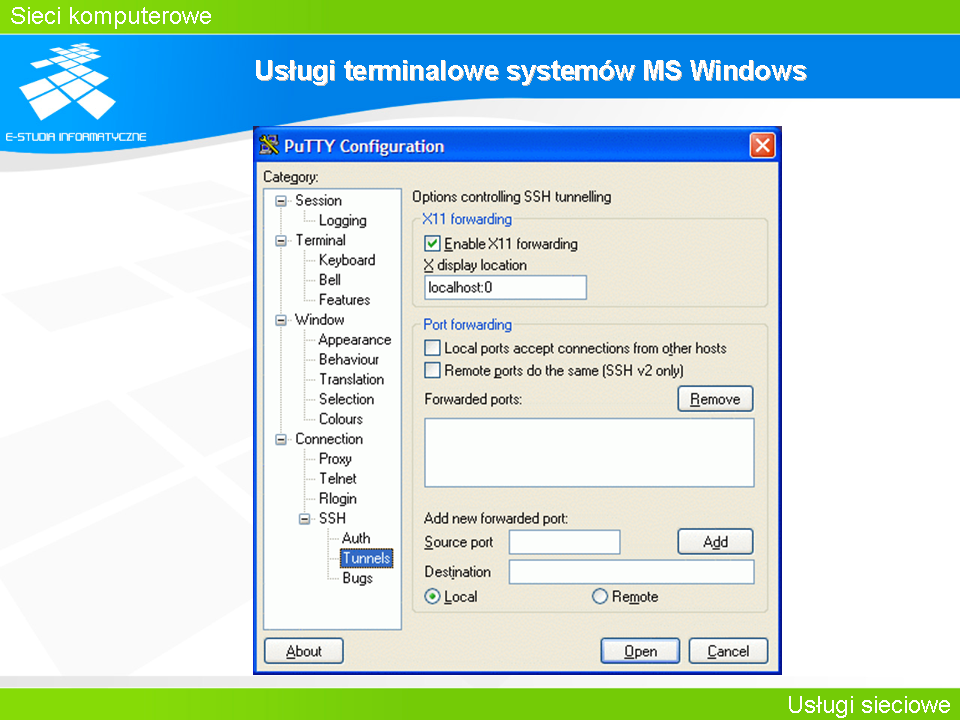Toggle Enable X11 forwarding checkbox
The width and height of the screenshot is (960, 720).
[432, 244]
